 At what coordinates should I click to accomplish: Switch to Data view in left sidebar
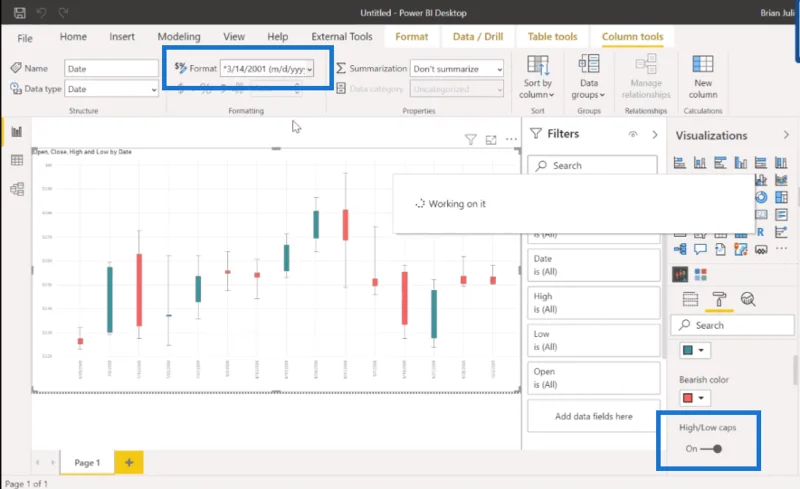click(17, 160)
